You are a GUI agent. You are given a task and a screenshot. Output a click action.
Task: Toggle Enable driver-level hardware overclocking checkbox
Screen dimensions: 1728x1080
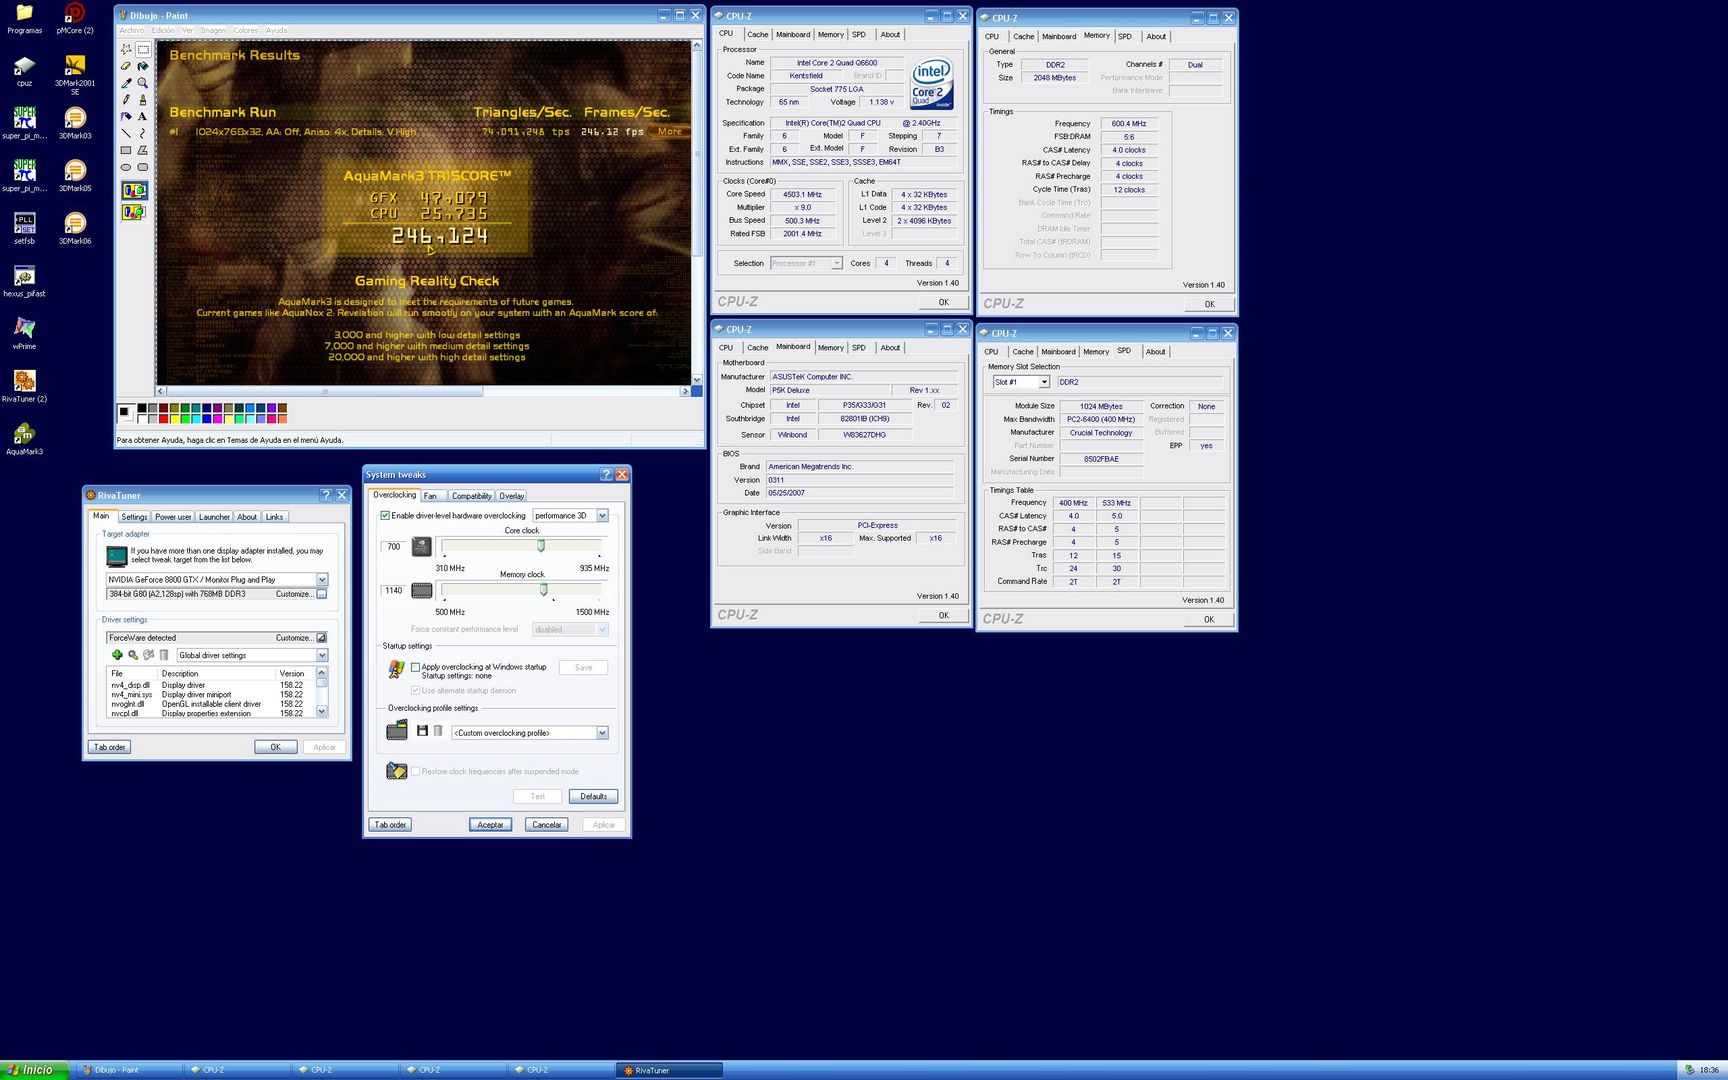(385, 516)
